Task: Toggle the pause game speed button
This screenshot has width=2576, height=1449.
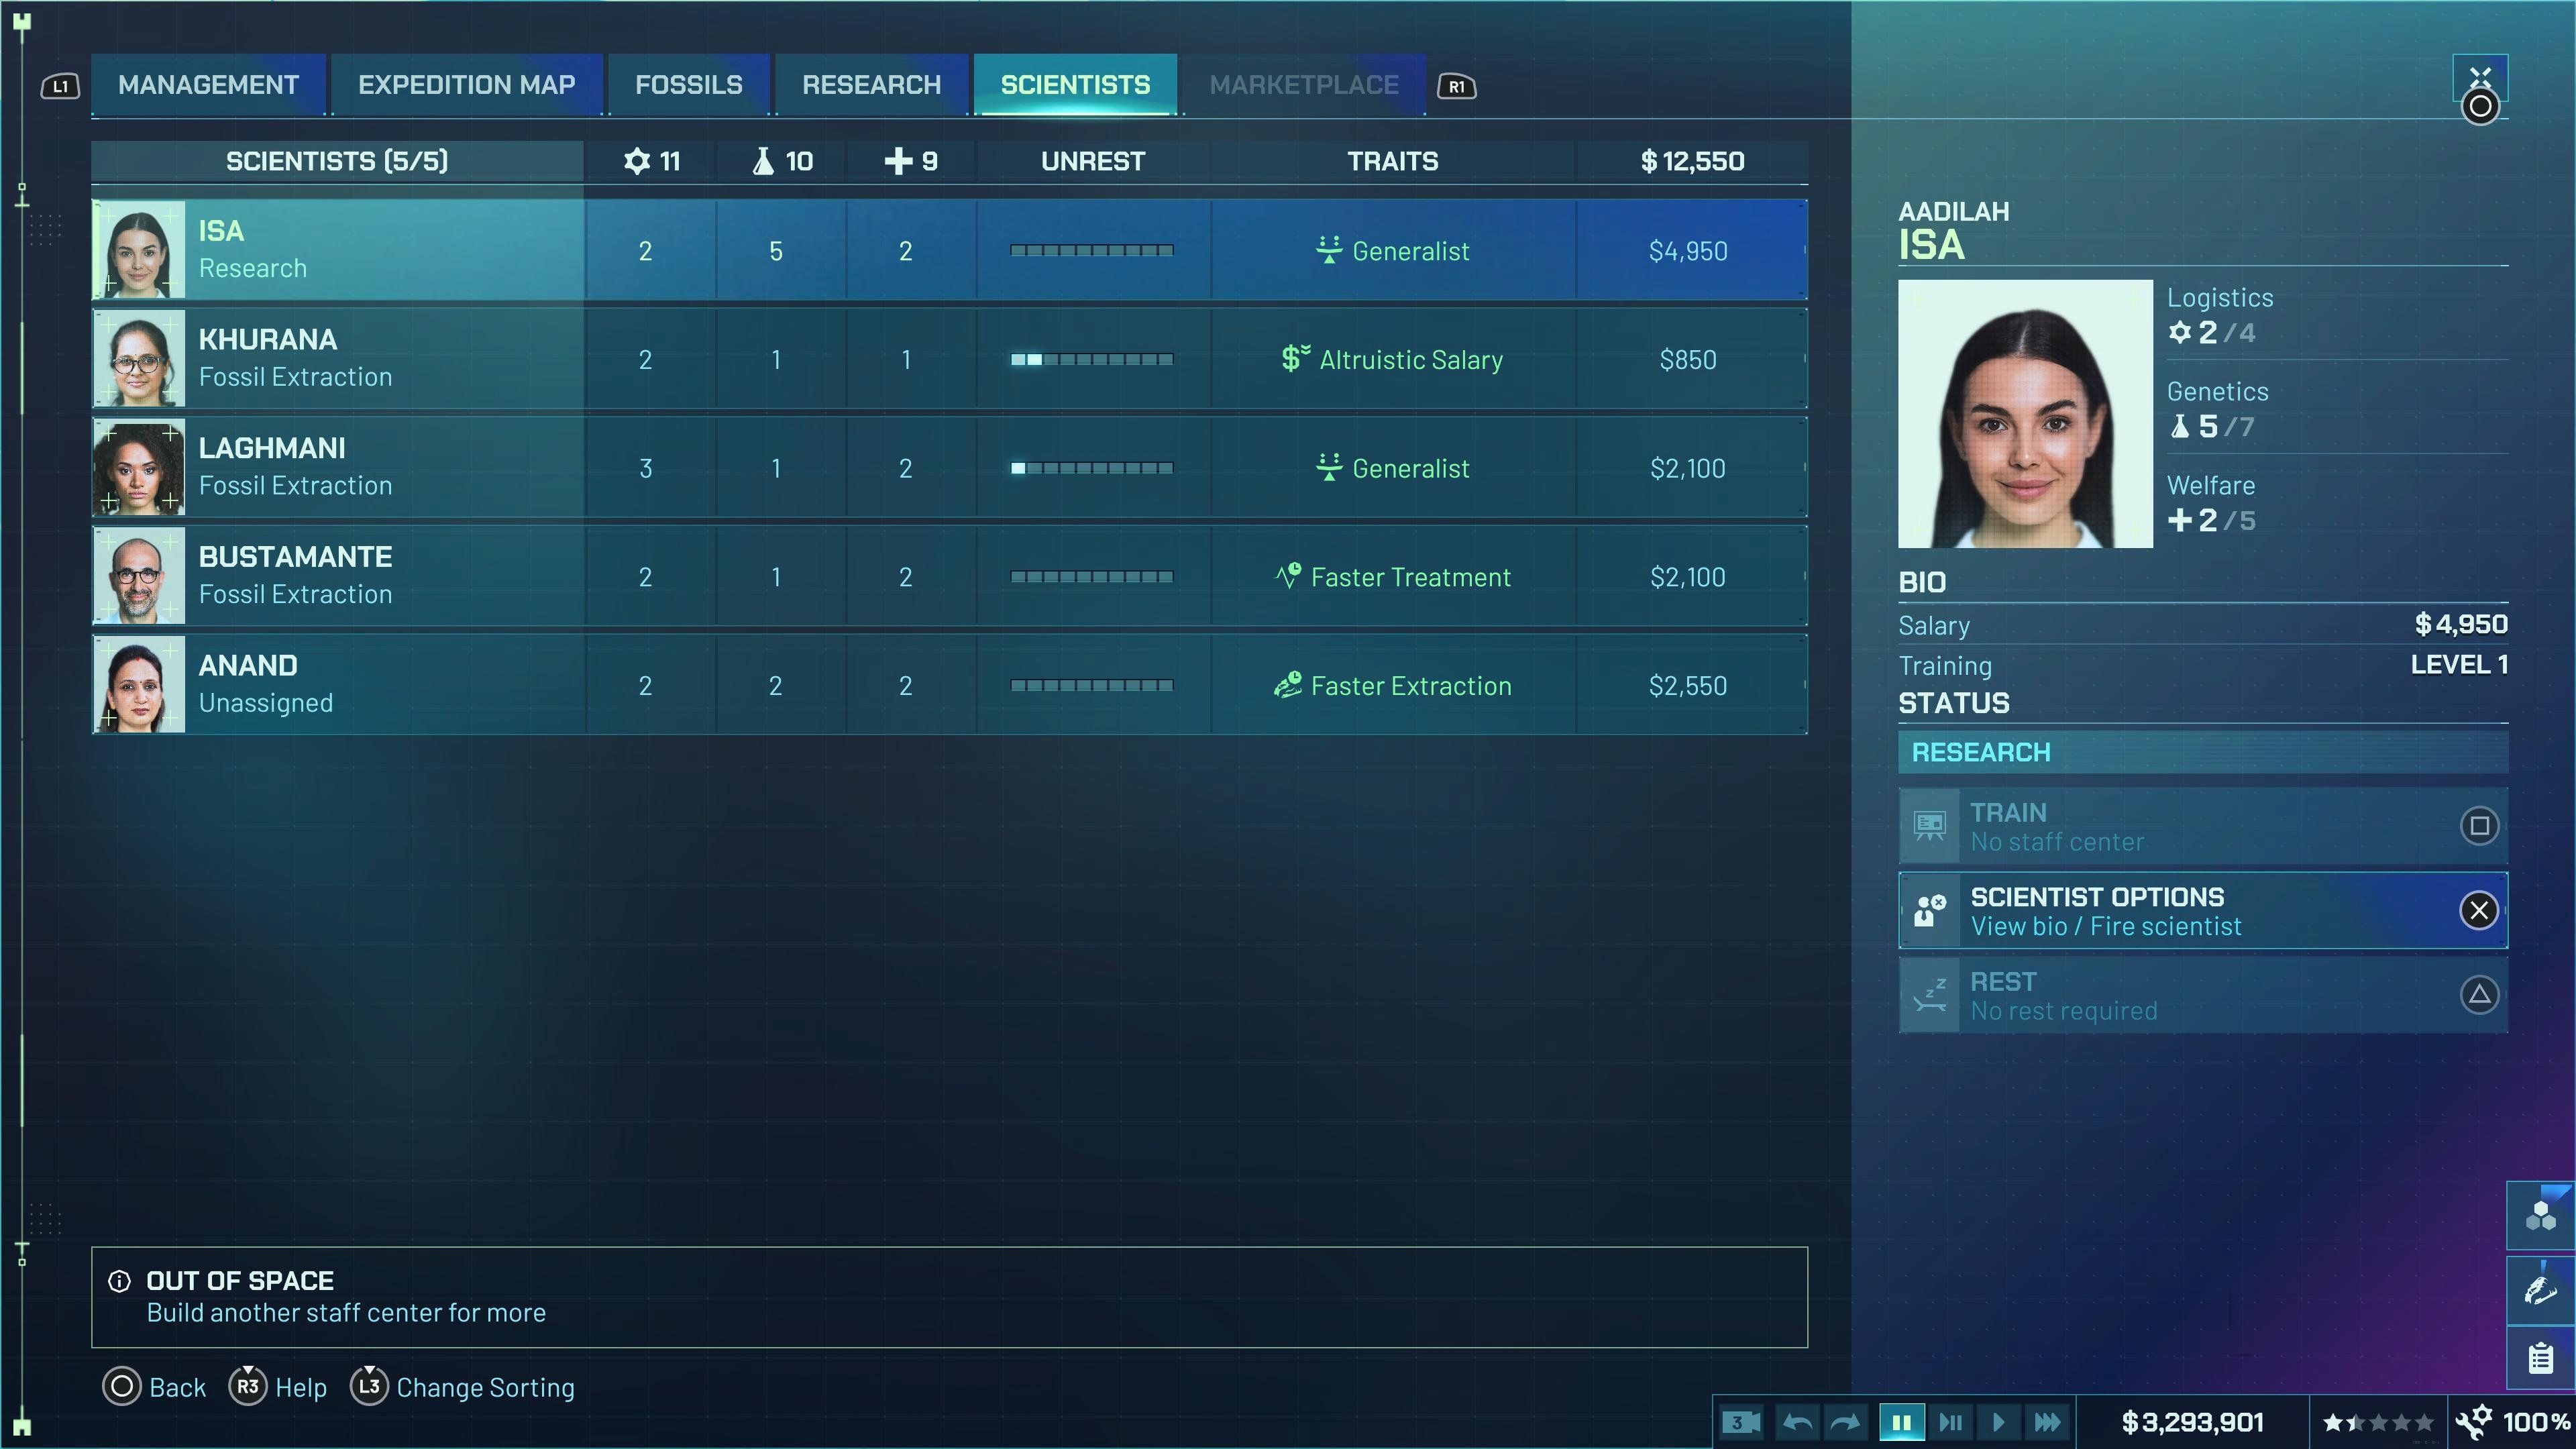Action: click(1901, 1422)
